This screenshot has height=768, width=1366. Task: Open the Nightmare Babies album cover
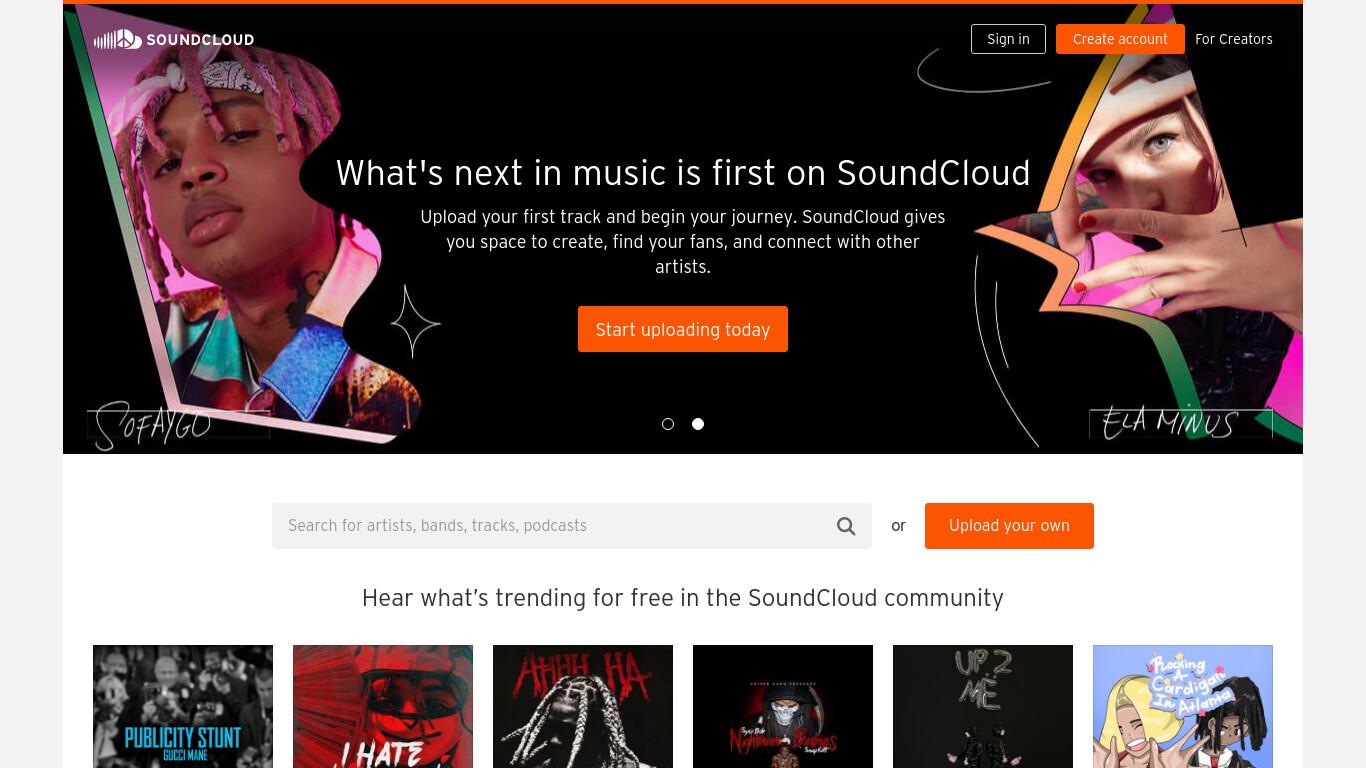tap(783, 706)
